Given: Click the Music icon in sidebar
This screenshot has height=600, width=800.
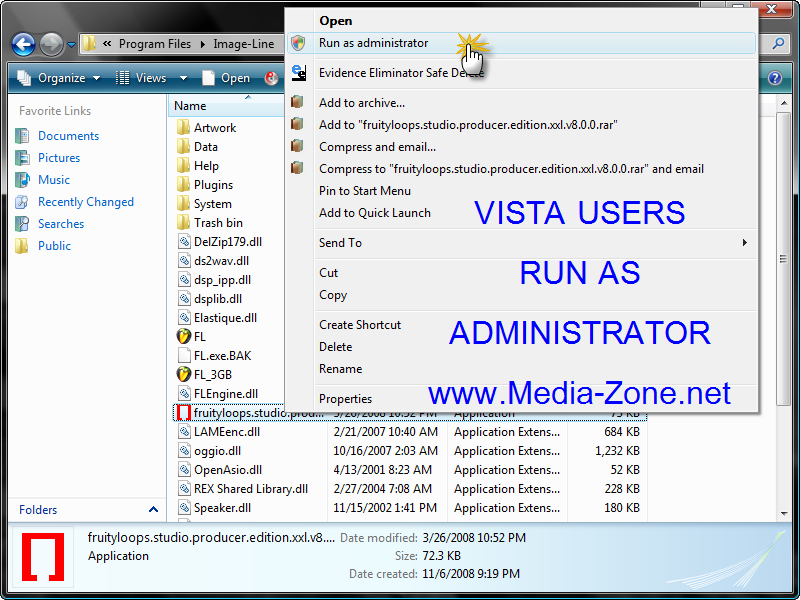Looking at the screenshot, I should pyautogui.click(x=22, y=180).
